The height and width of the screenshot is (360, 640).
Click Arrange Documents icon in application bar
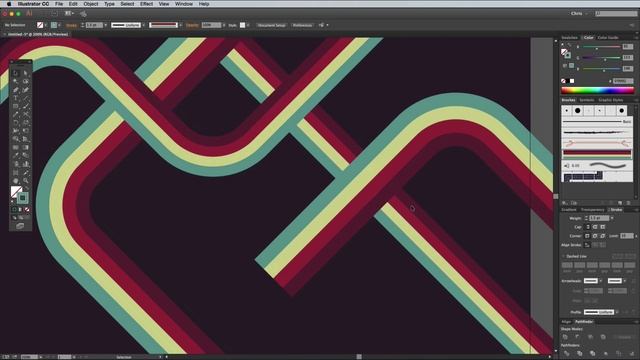coord(69,13)
